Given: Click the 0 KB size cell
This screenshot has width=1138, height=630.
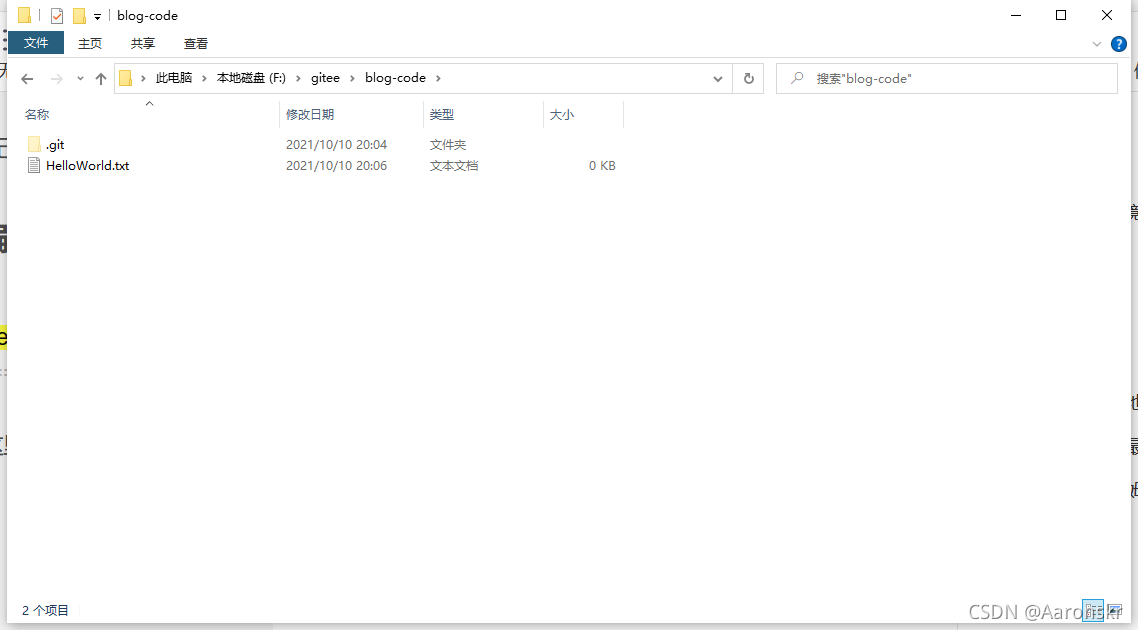Looking at the screenshot, I should [602, 165].
